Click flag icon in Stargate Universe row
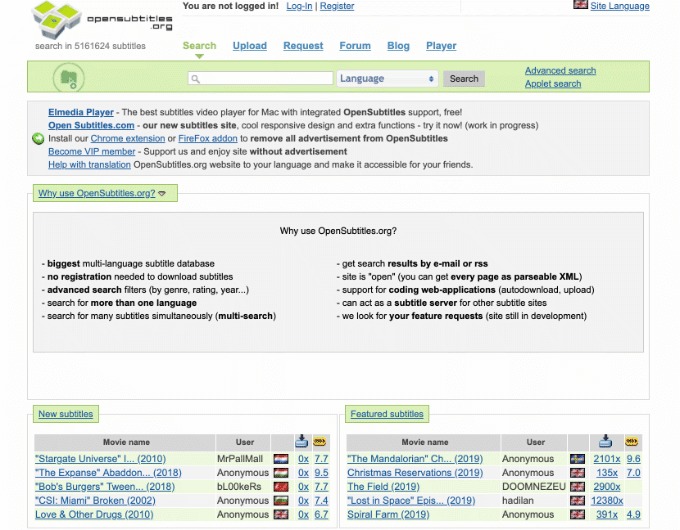680x530 pixels. point(281,459)
